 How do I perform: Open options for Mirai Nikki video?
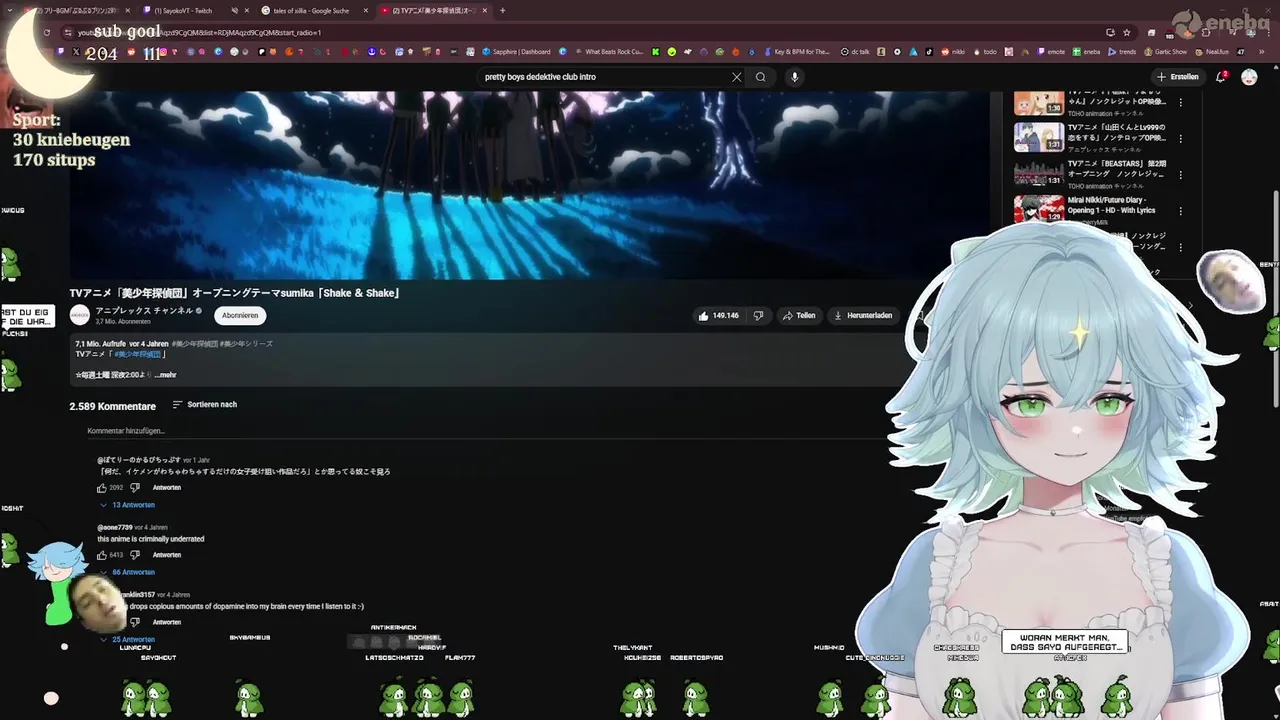click(x=1180, y=211)
